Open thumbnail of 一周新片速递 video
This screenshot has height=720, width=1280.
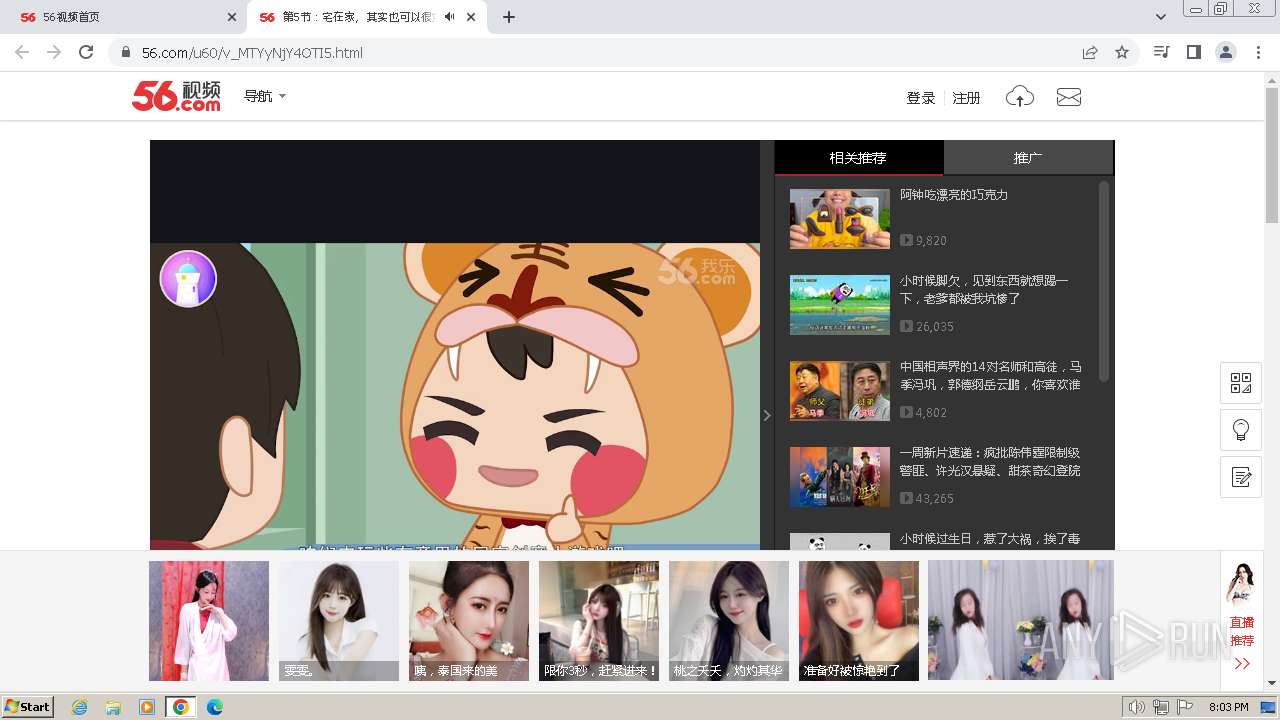pyautogui.click(x=840, y=477)
